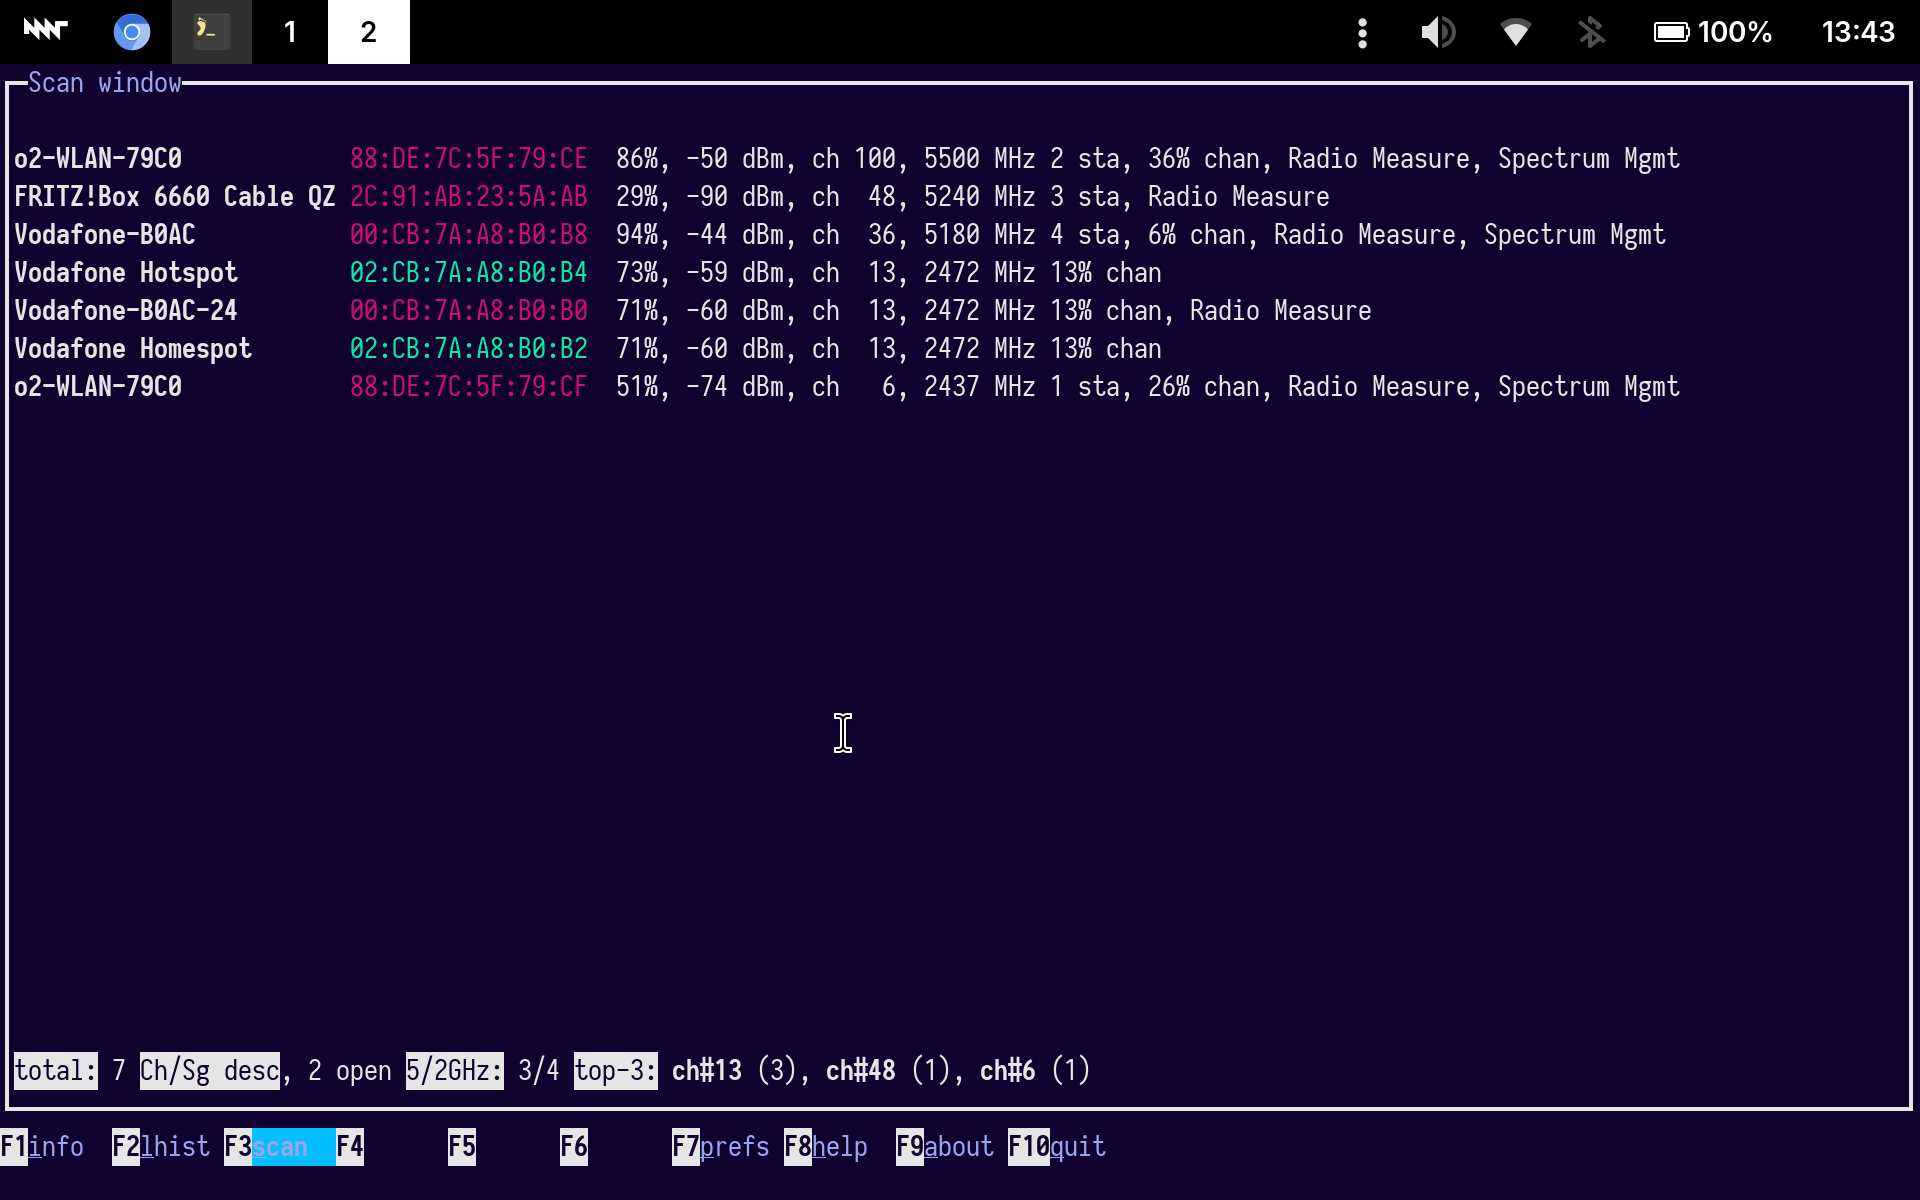This screenshot has height=1200, width=1920.
Task: Open F7 prefs menu
Action: [x=720, y=1146]
